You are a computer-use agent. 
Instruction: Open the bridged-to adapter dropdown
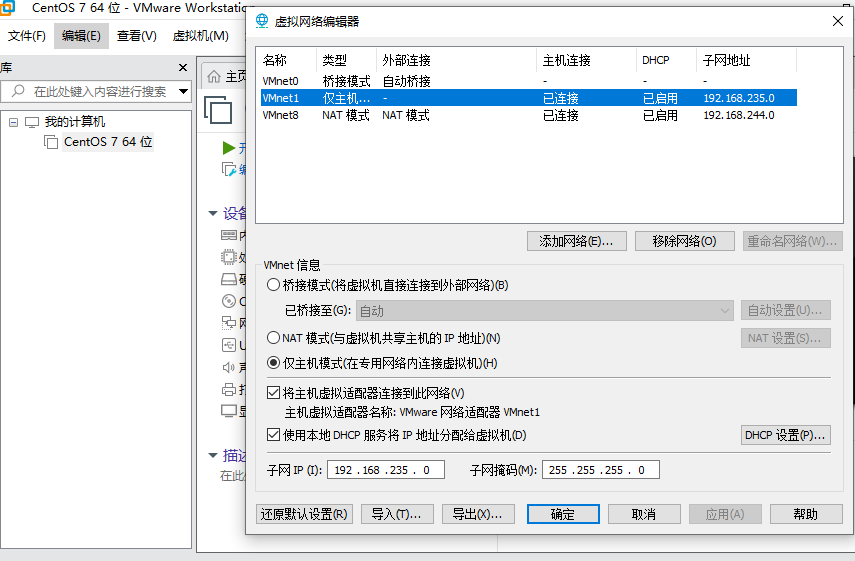tap(545, 311)
